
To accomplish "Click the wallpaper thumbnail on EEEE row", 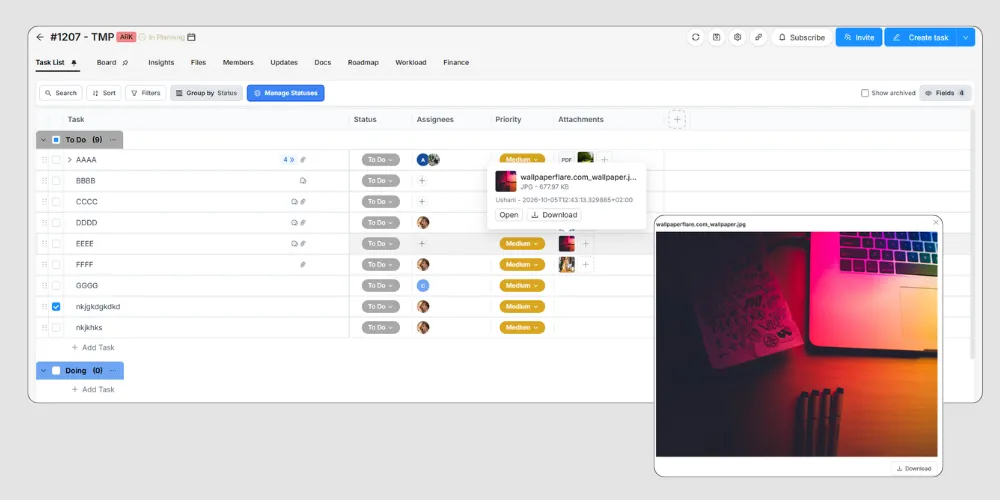I will 567,244.
